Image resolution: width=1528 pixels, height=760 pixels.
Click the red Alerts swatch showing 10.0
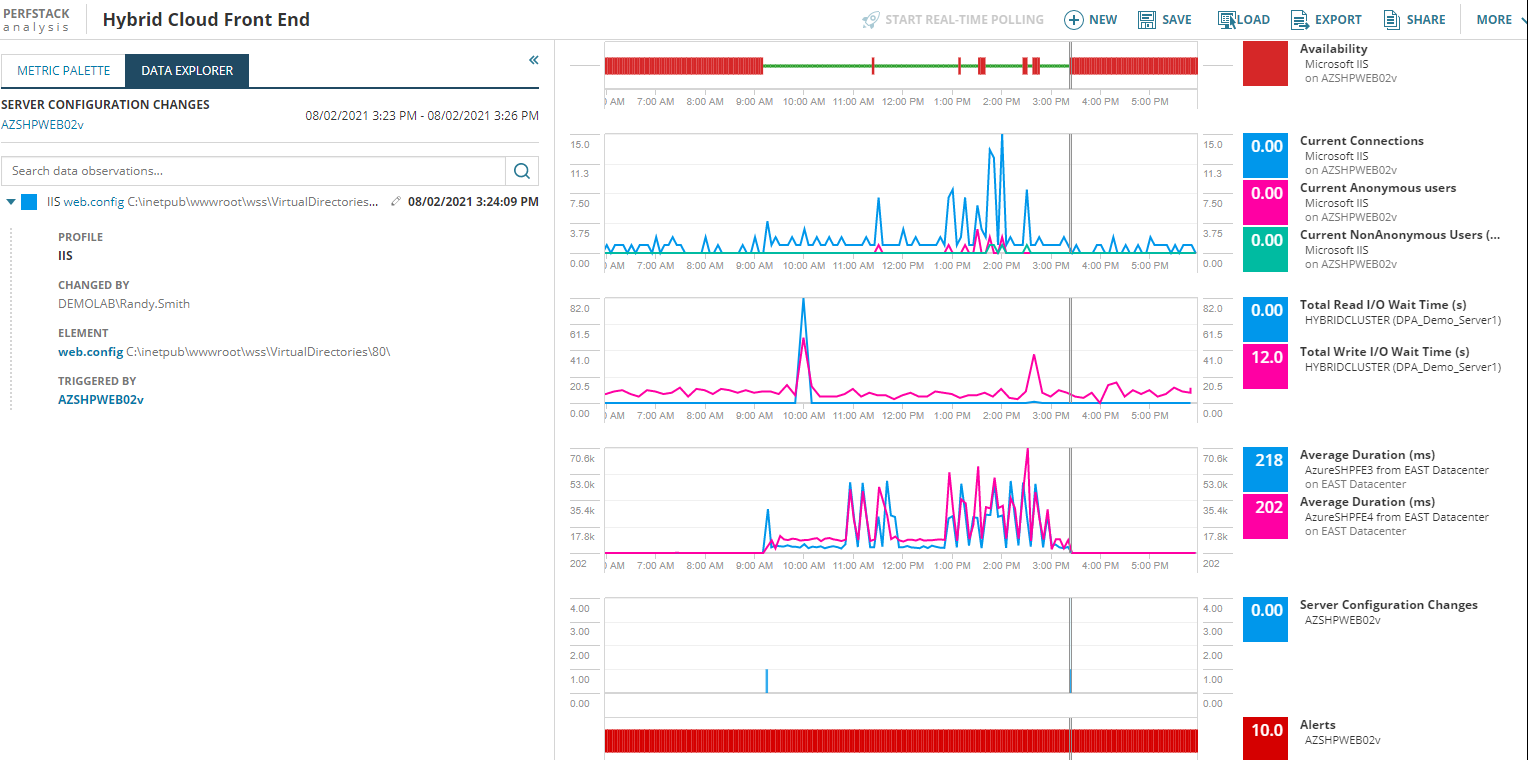pyautogui.click(x=1266, y=739)
